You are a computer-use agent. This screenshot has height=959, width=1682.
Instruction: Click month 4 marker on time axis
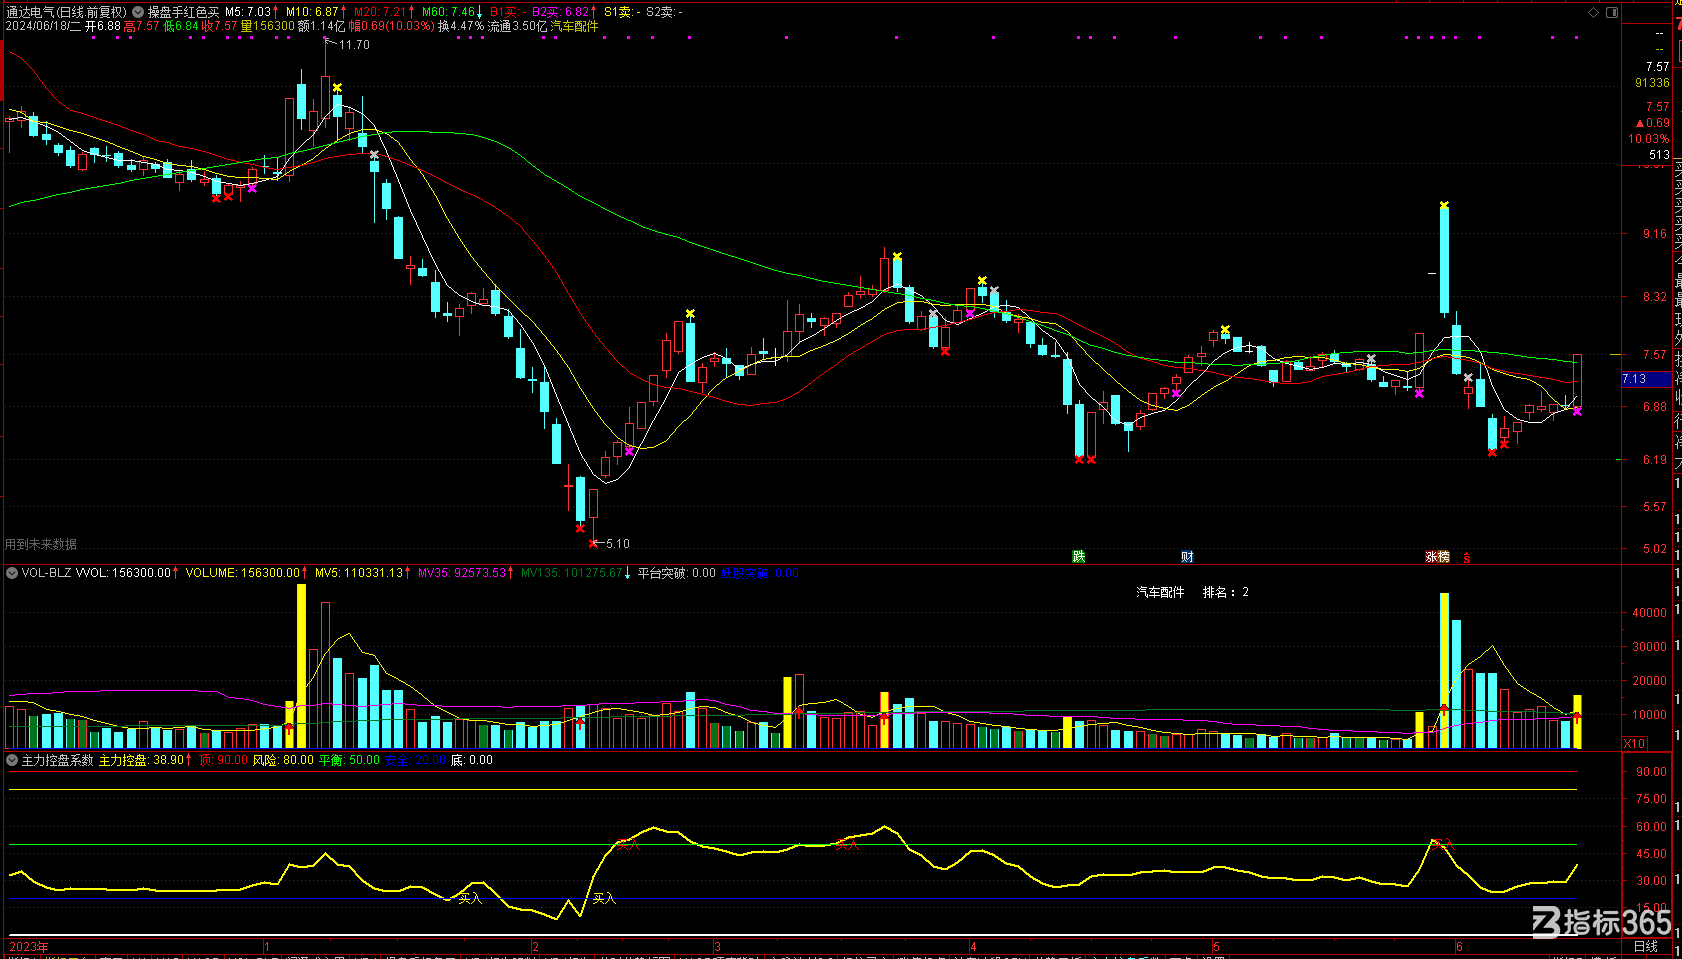pyautogui.click(x=973, y=946)
